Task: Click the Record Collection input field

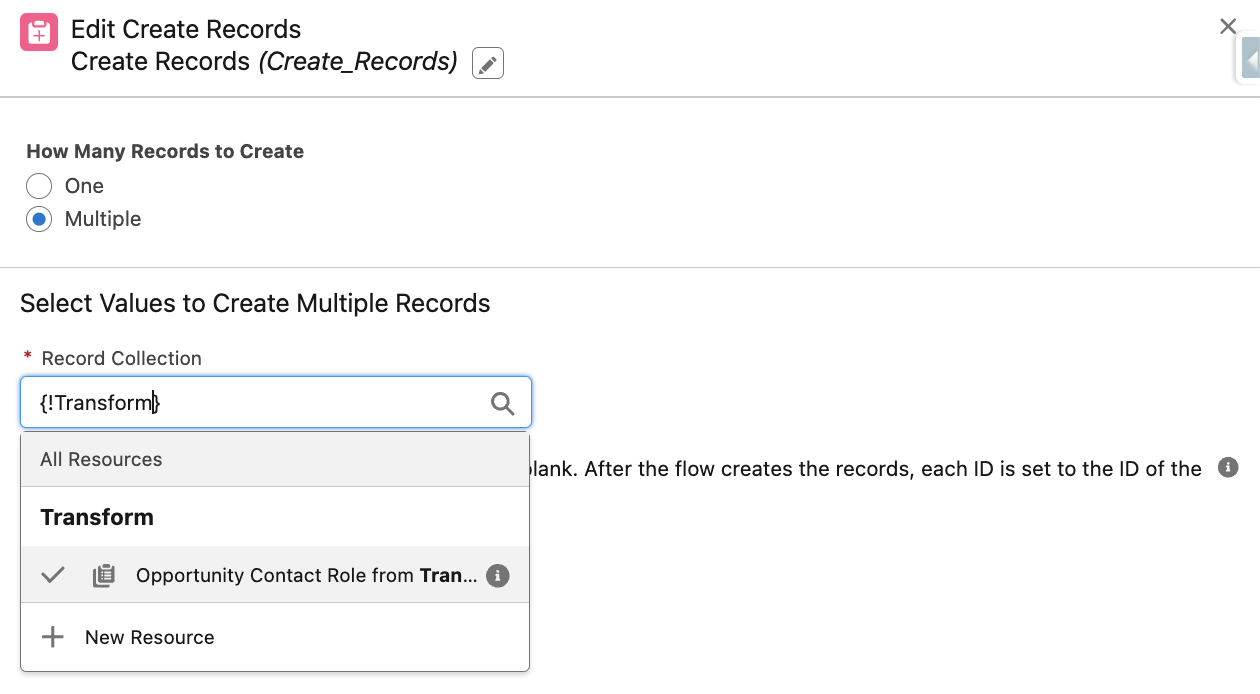Action: coord(276,403)
